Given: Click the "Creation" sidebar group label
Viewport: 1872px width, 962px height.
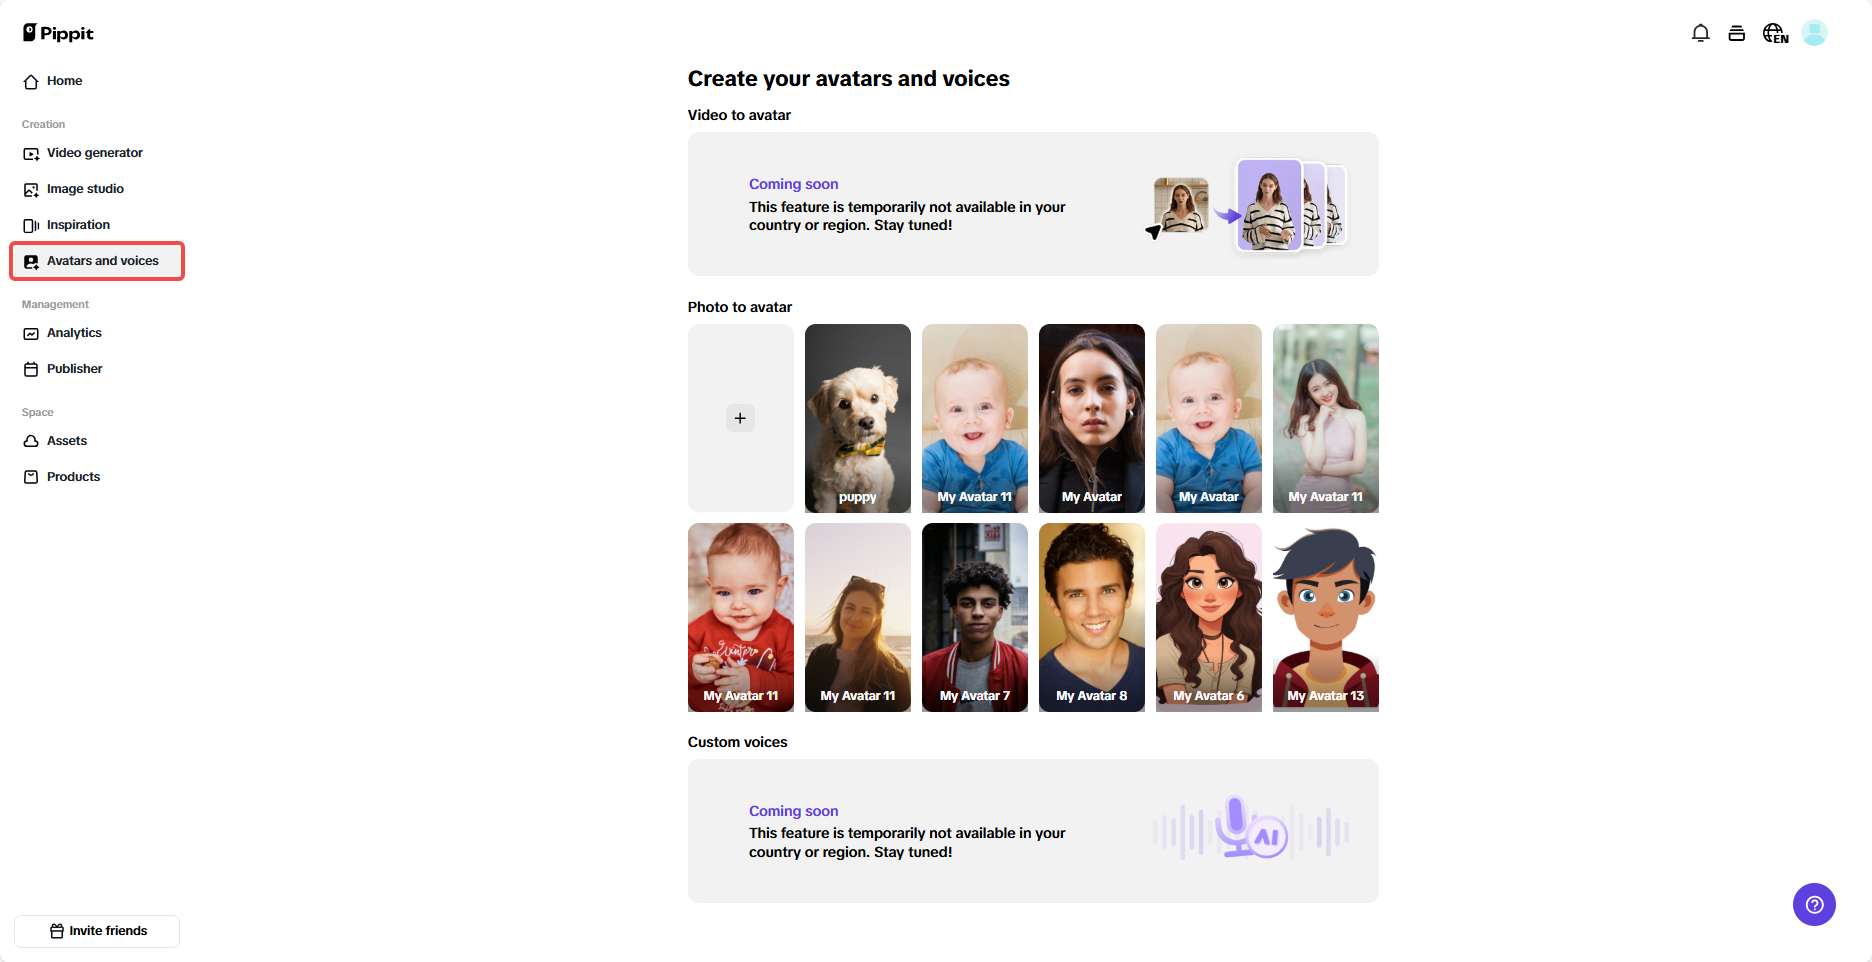Looking at the screenshot, I should (44, 124).
